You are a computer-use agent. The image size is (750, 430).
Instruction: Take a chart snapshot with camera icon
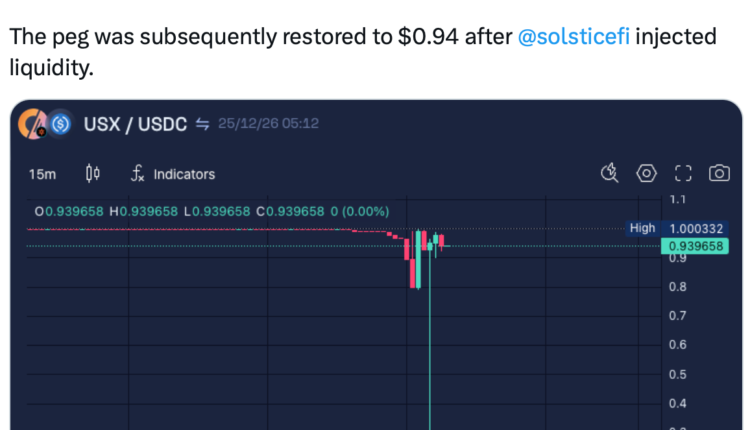(719, 174)
